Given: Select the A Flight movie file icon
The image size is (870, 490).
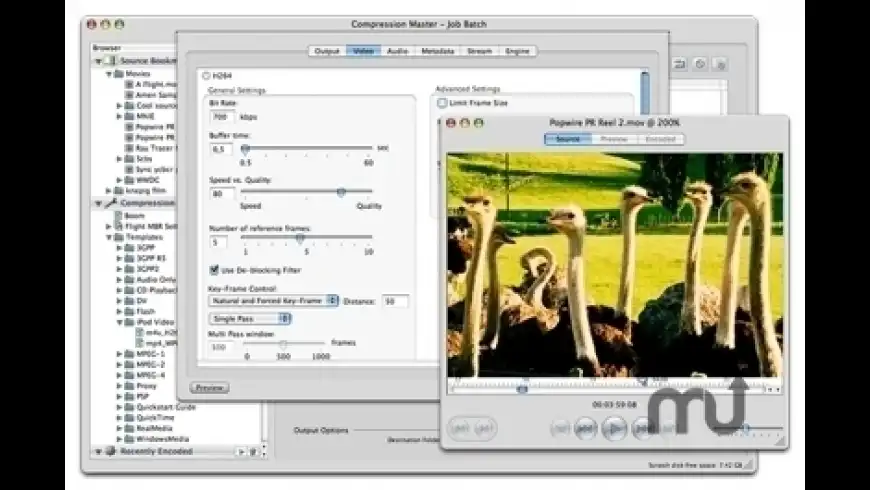Looking at the screenshot, I should [129, 84].
